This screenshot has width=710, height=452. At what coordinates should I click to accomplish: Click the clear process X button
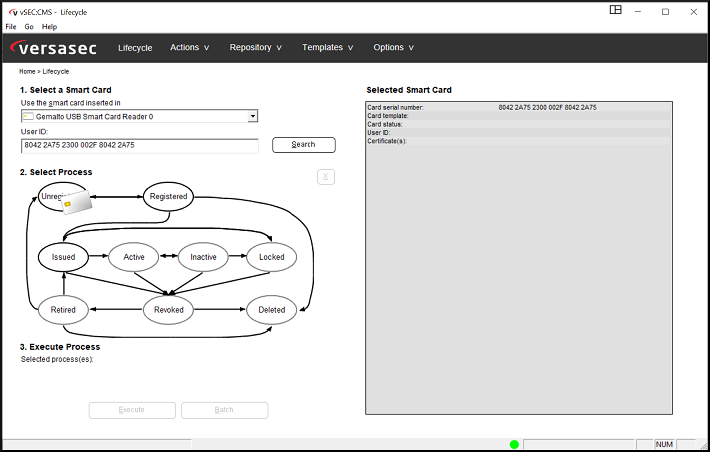pos(326,177)
